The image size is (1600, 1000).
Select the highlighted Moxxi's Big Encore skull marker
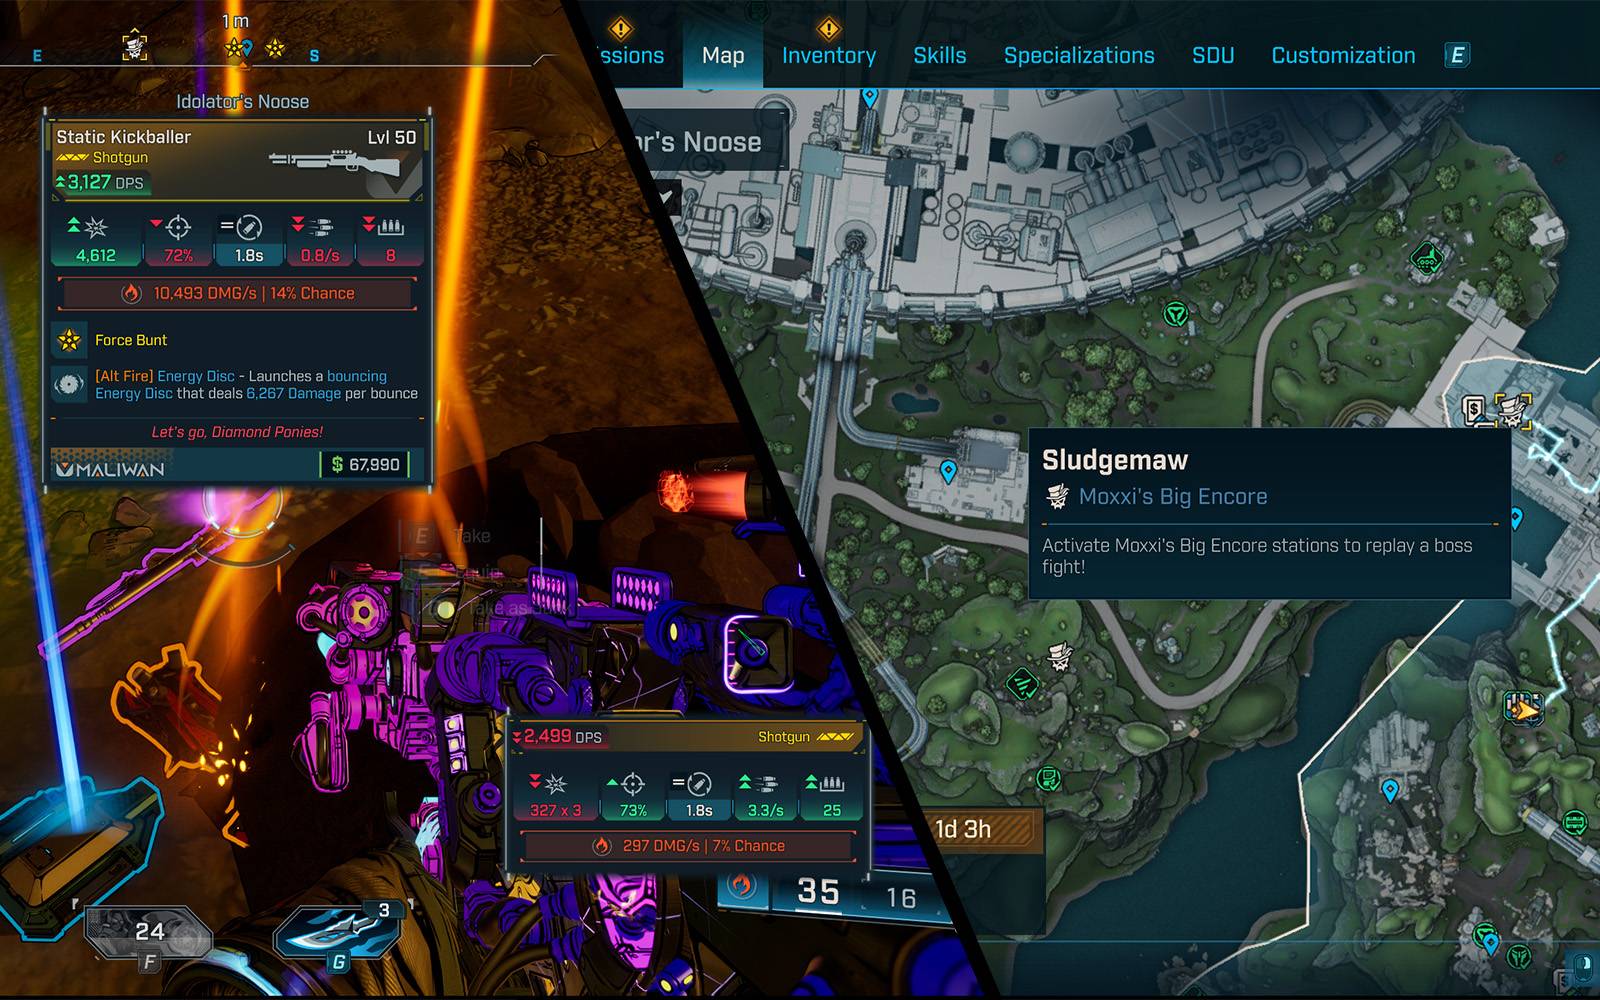(x=1513, y=409)
